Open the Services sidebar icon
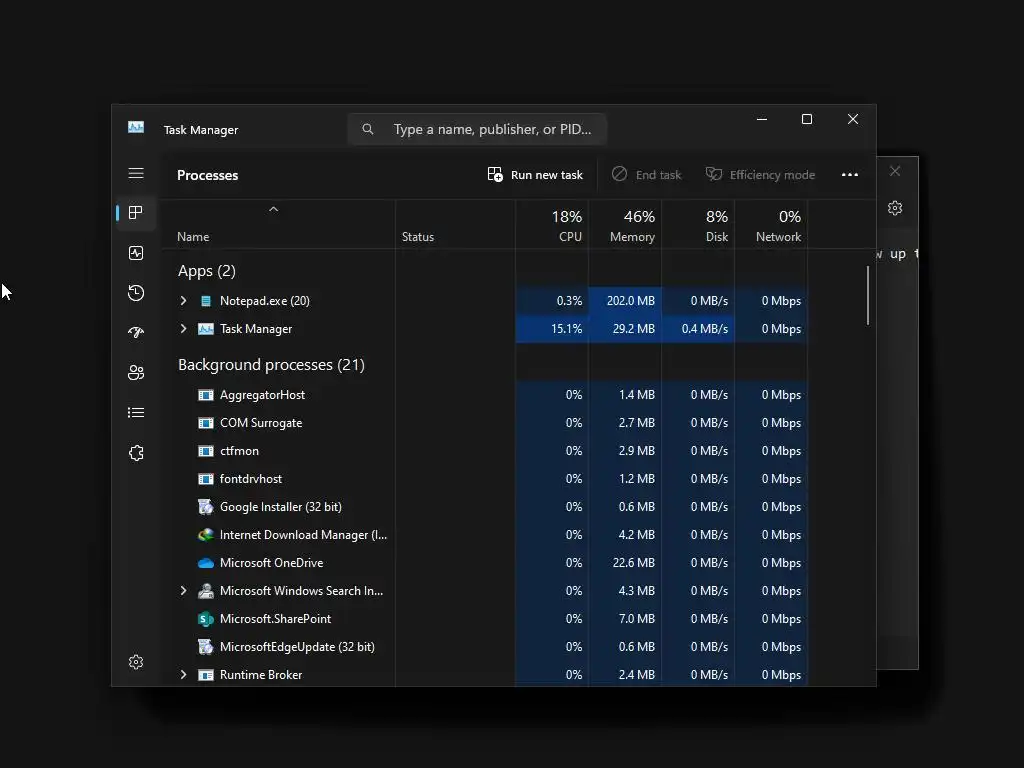1024x768 pixels. pos(136,453)
